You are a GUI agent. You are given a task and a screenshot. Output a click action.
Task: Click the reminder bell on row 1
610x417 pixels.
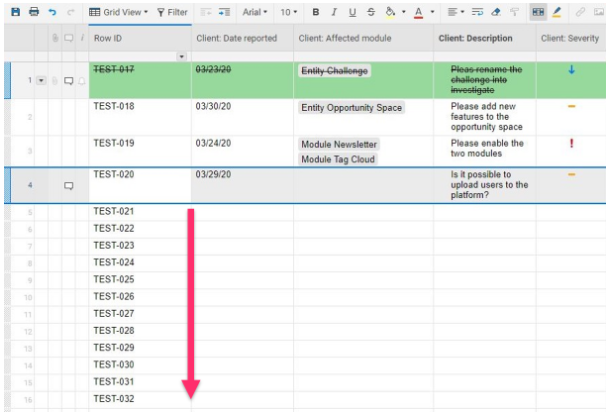point(82,81)
